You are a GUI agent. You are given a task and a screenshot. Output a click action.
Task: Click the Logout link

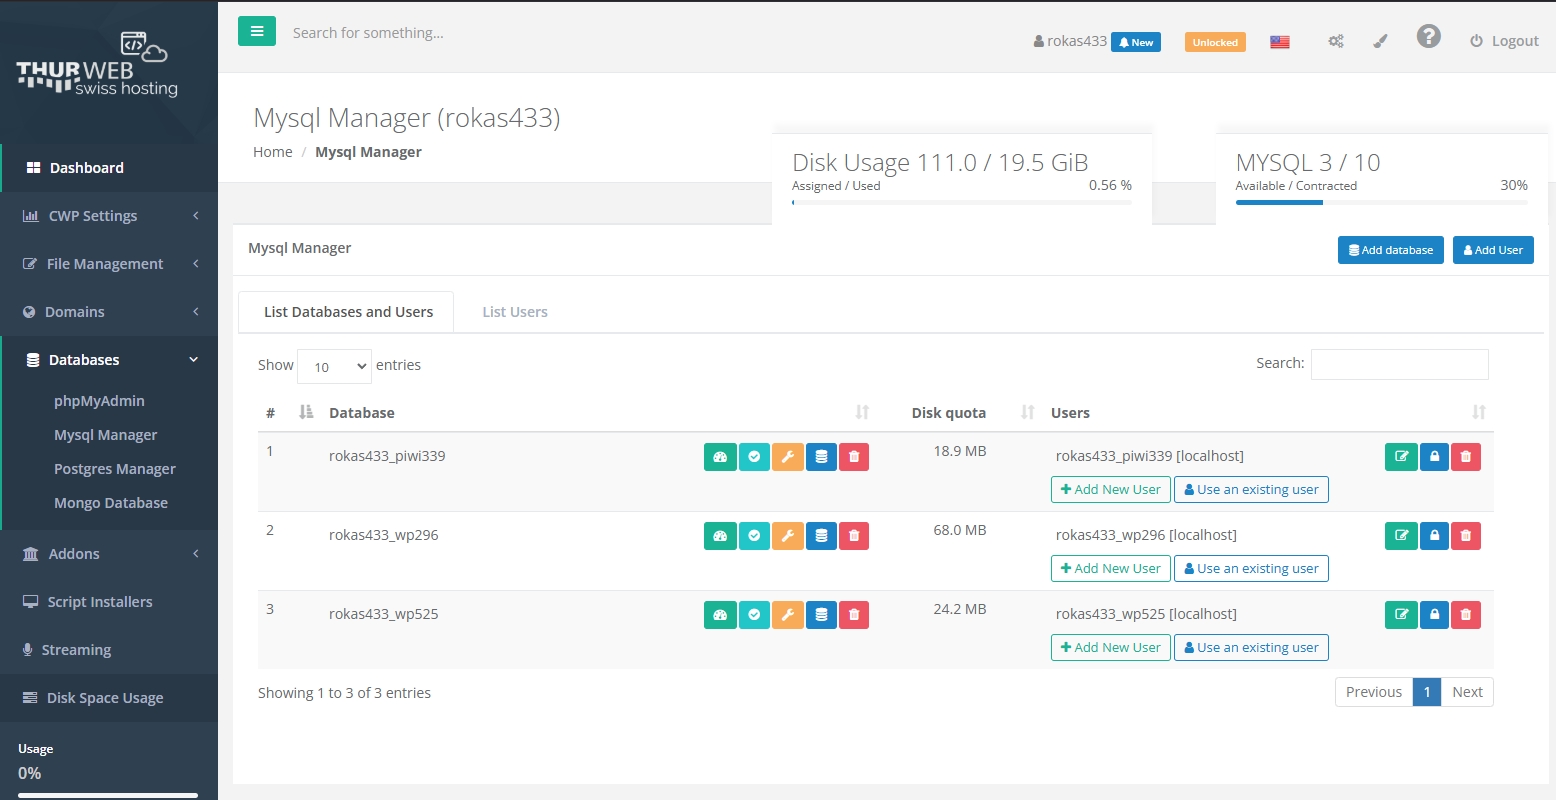(x=1504, y=41)
